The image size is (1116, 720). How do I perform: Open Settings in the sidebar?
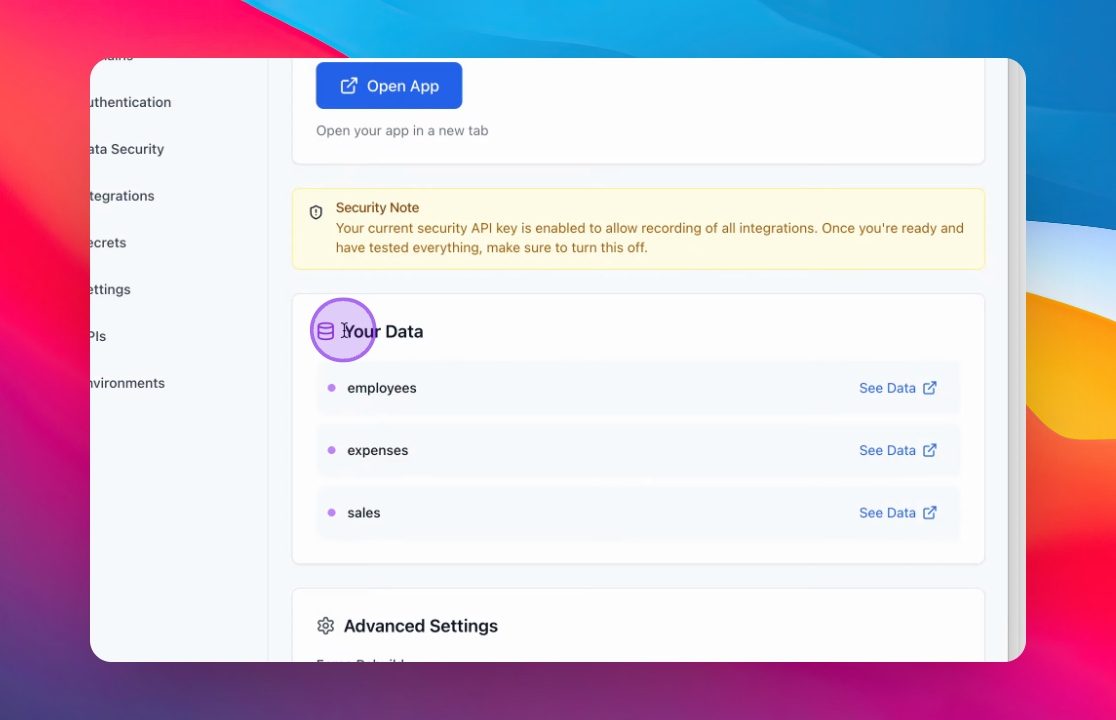110,290
